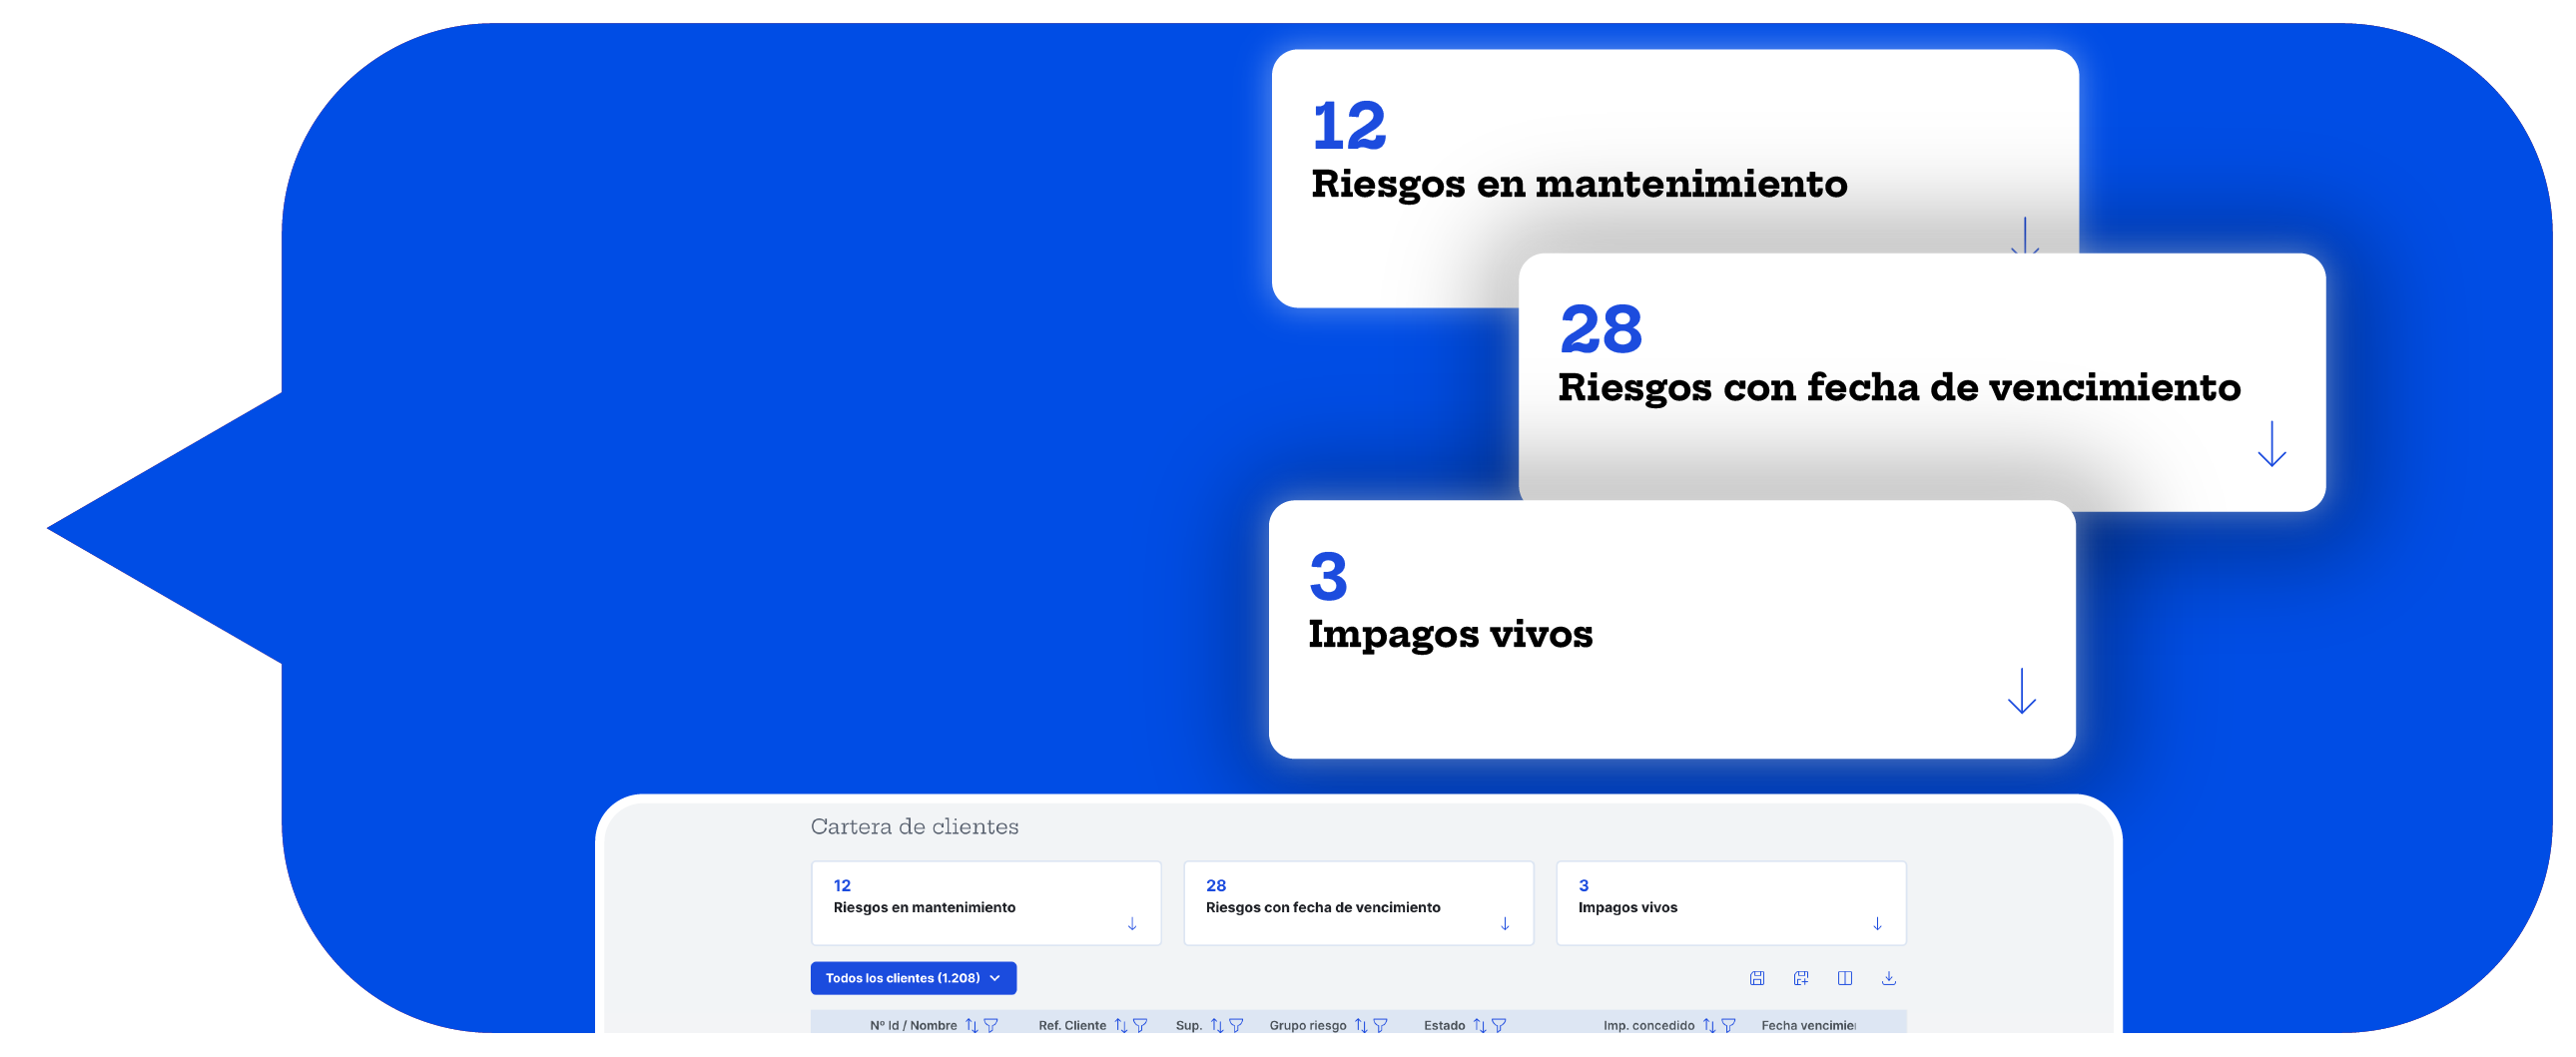Click the save view floppy disk icon

pyautogui.click(x=1757, y=978)
